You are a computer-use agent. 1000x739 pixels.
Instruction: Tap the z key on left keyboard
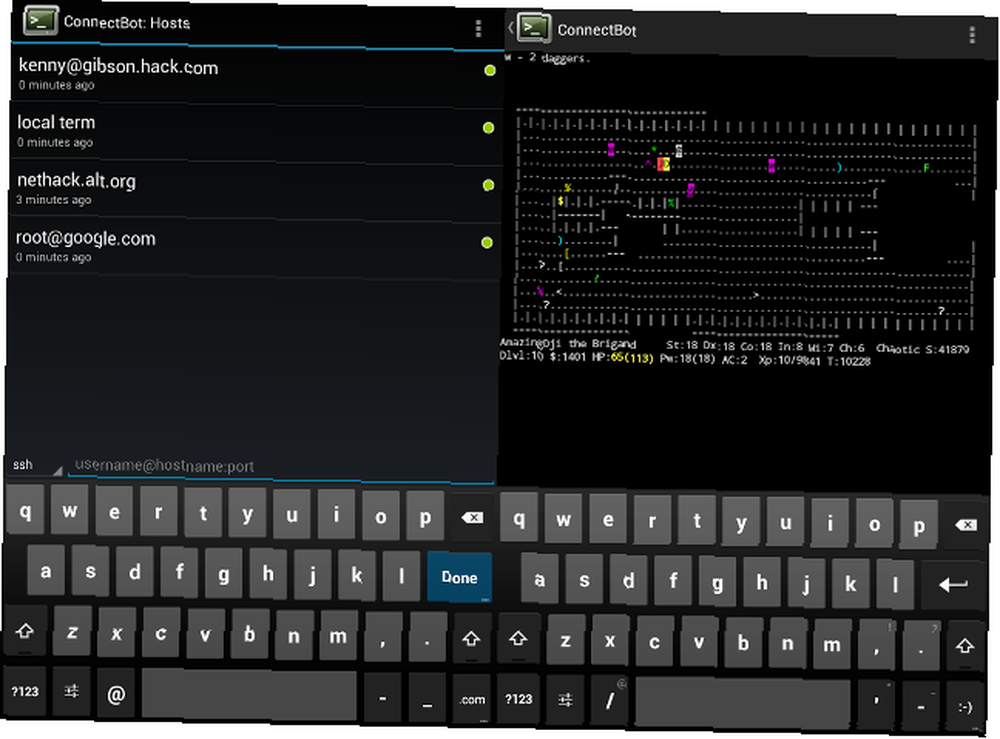click(72, 632)
